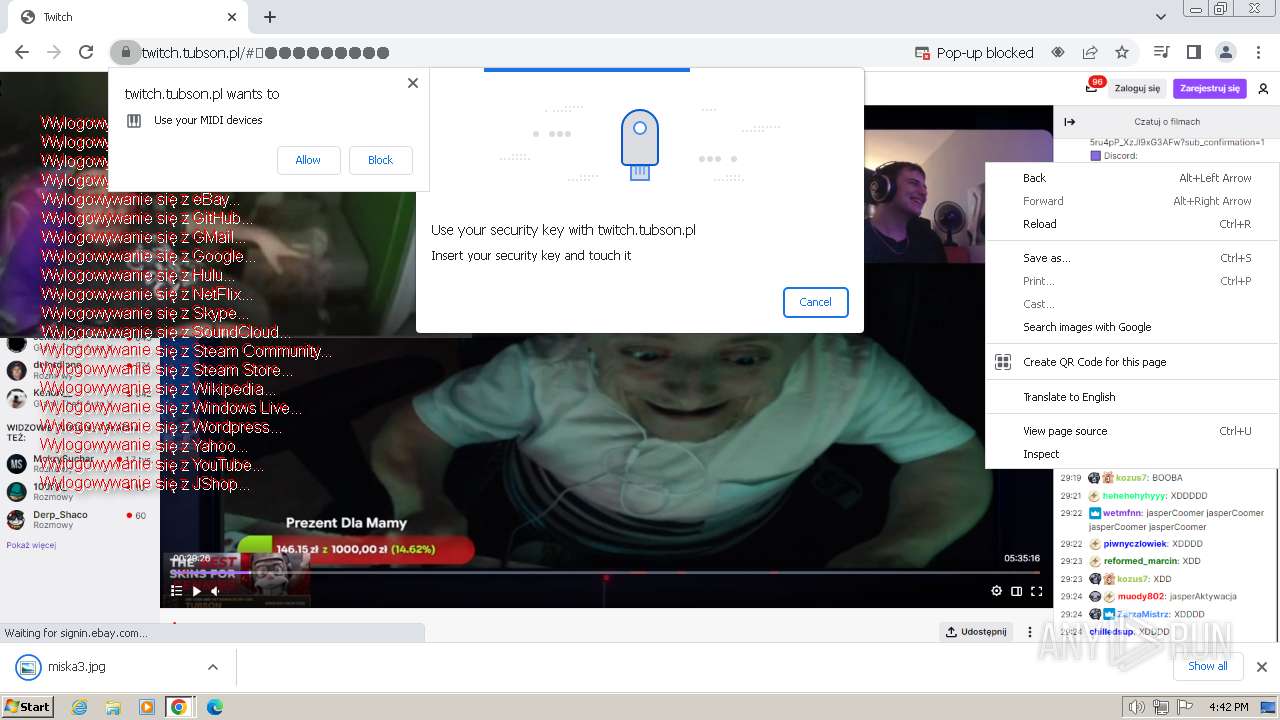Image resolution: width=1280 pixels, height=720 pixels.
Task: Open the Pop-up blocked notice
Action: coord(974,53)
